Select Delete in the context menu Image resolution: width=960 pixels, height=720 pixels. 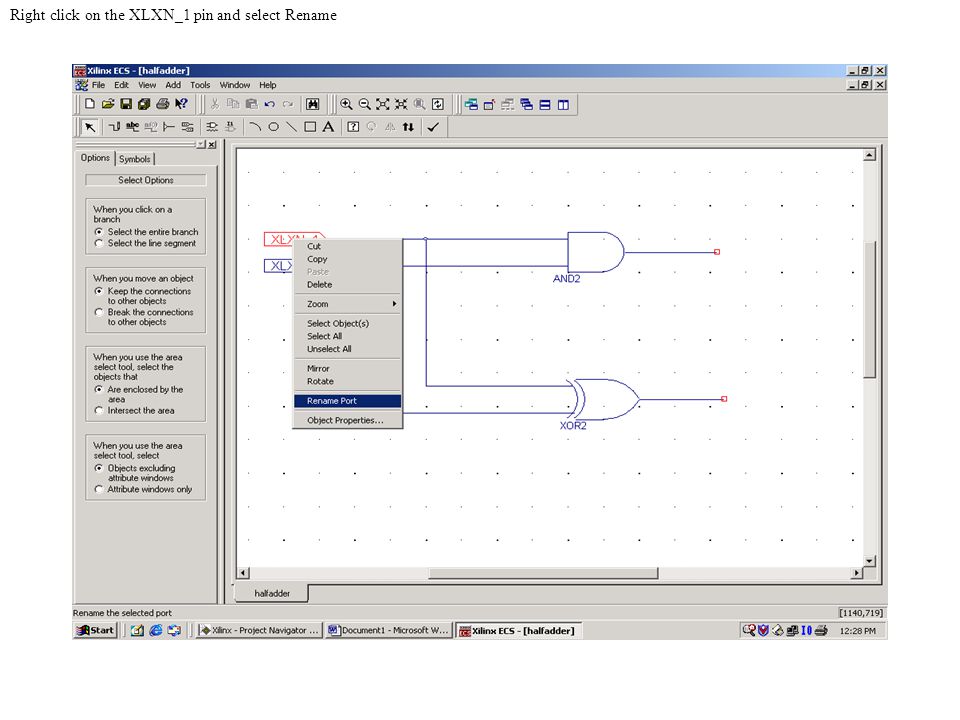pyautogui.click(x=347, y=285)
